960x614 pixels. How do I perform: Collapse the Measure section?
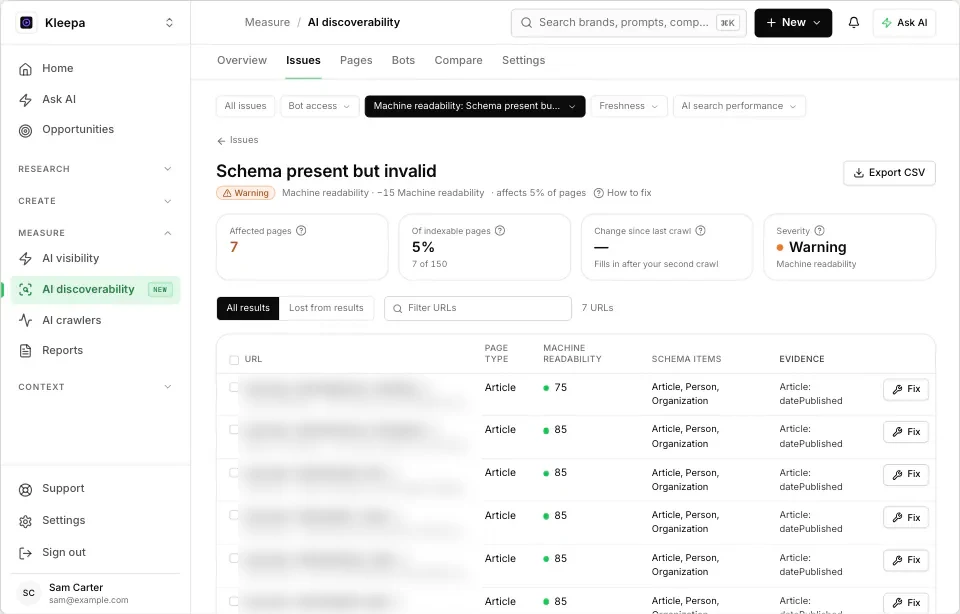click(95, 233)
